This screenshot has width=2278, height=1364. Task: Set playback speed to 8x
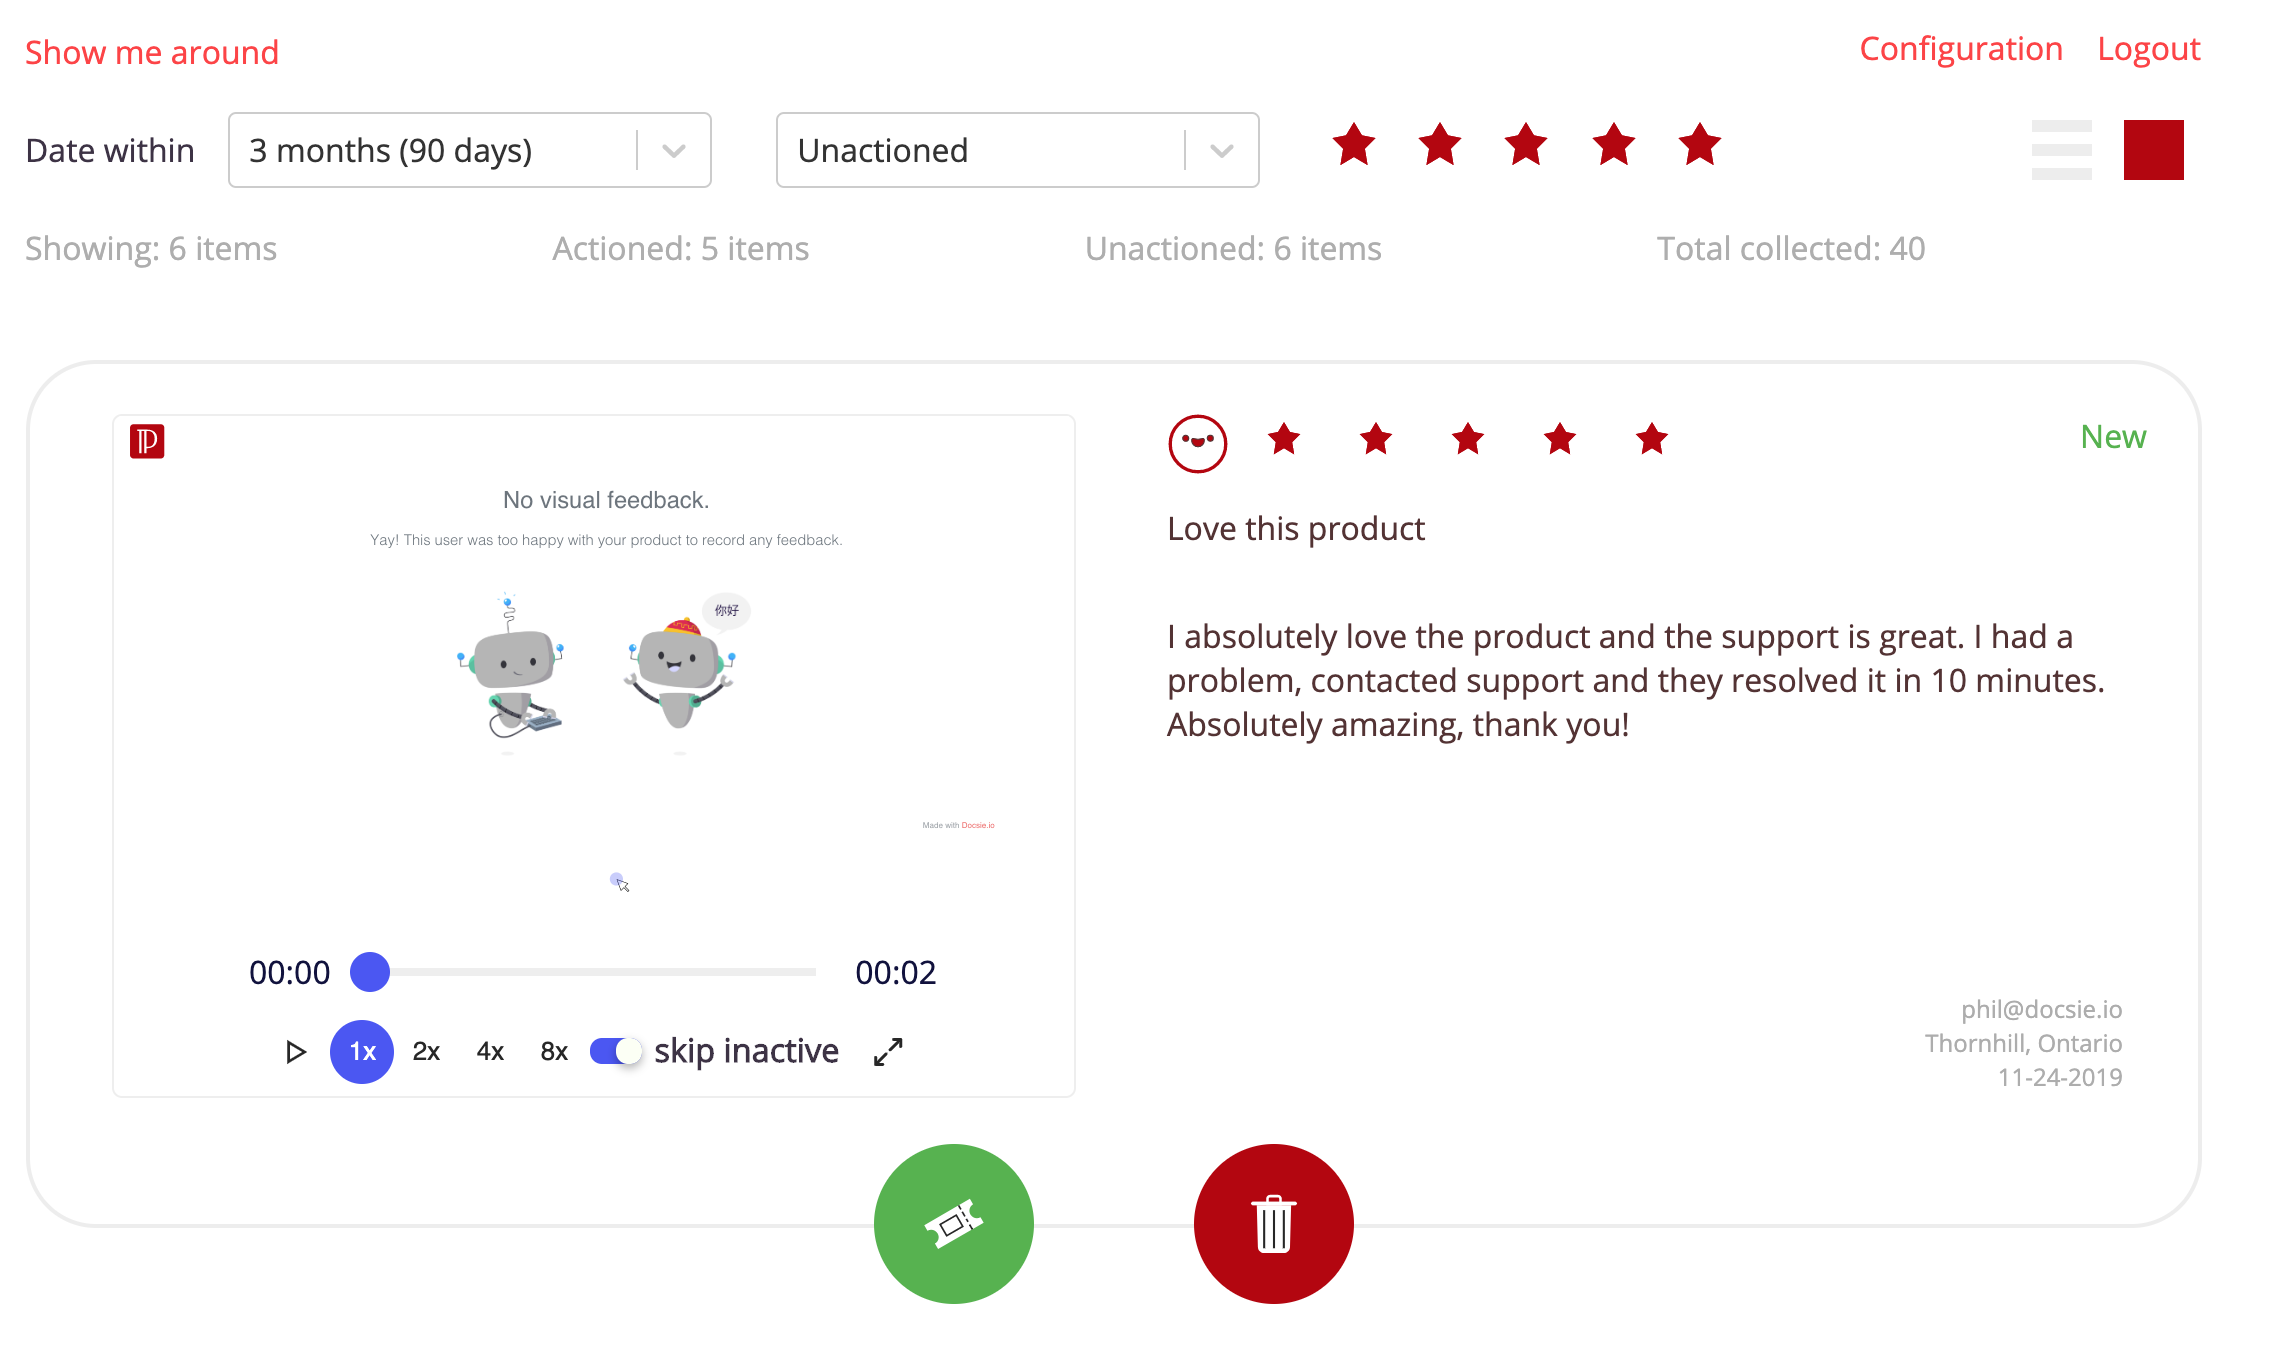(x=554, y=1052)
